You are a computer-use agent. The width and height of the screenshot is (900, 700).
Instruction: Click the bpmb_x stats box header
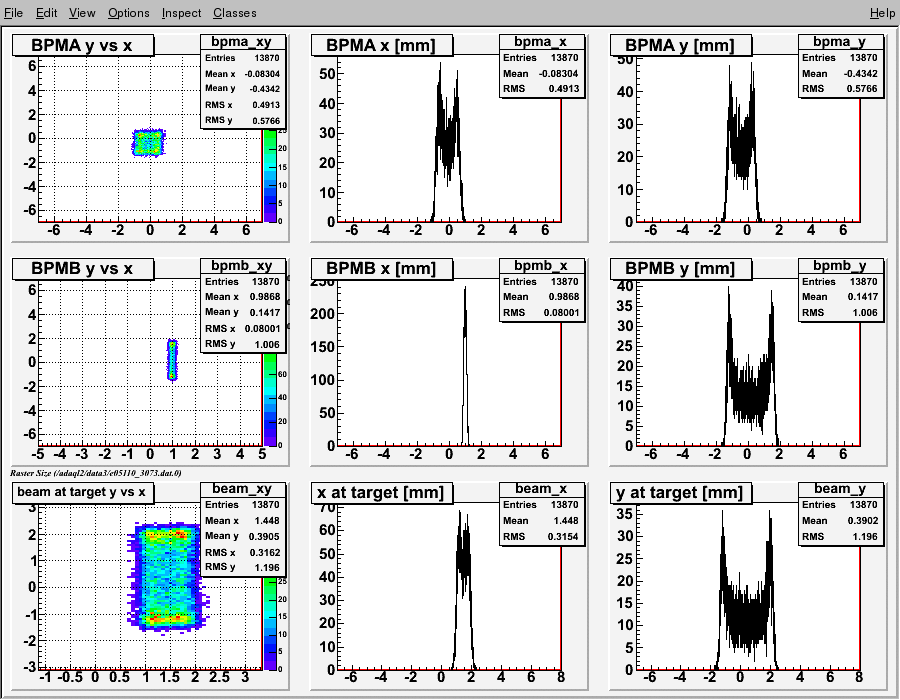541,266
